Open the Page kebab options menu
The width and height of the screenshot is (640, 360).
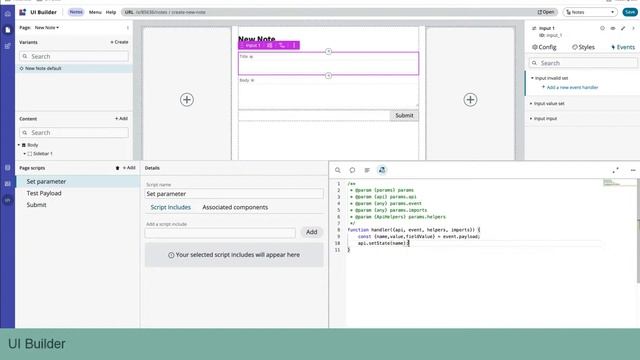coord(128,28)
